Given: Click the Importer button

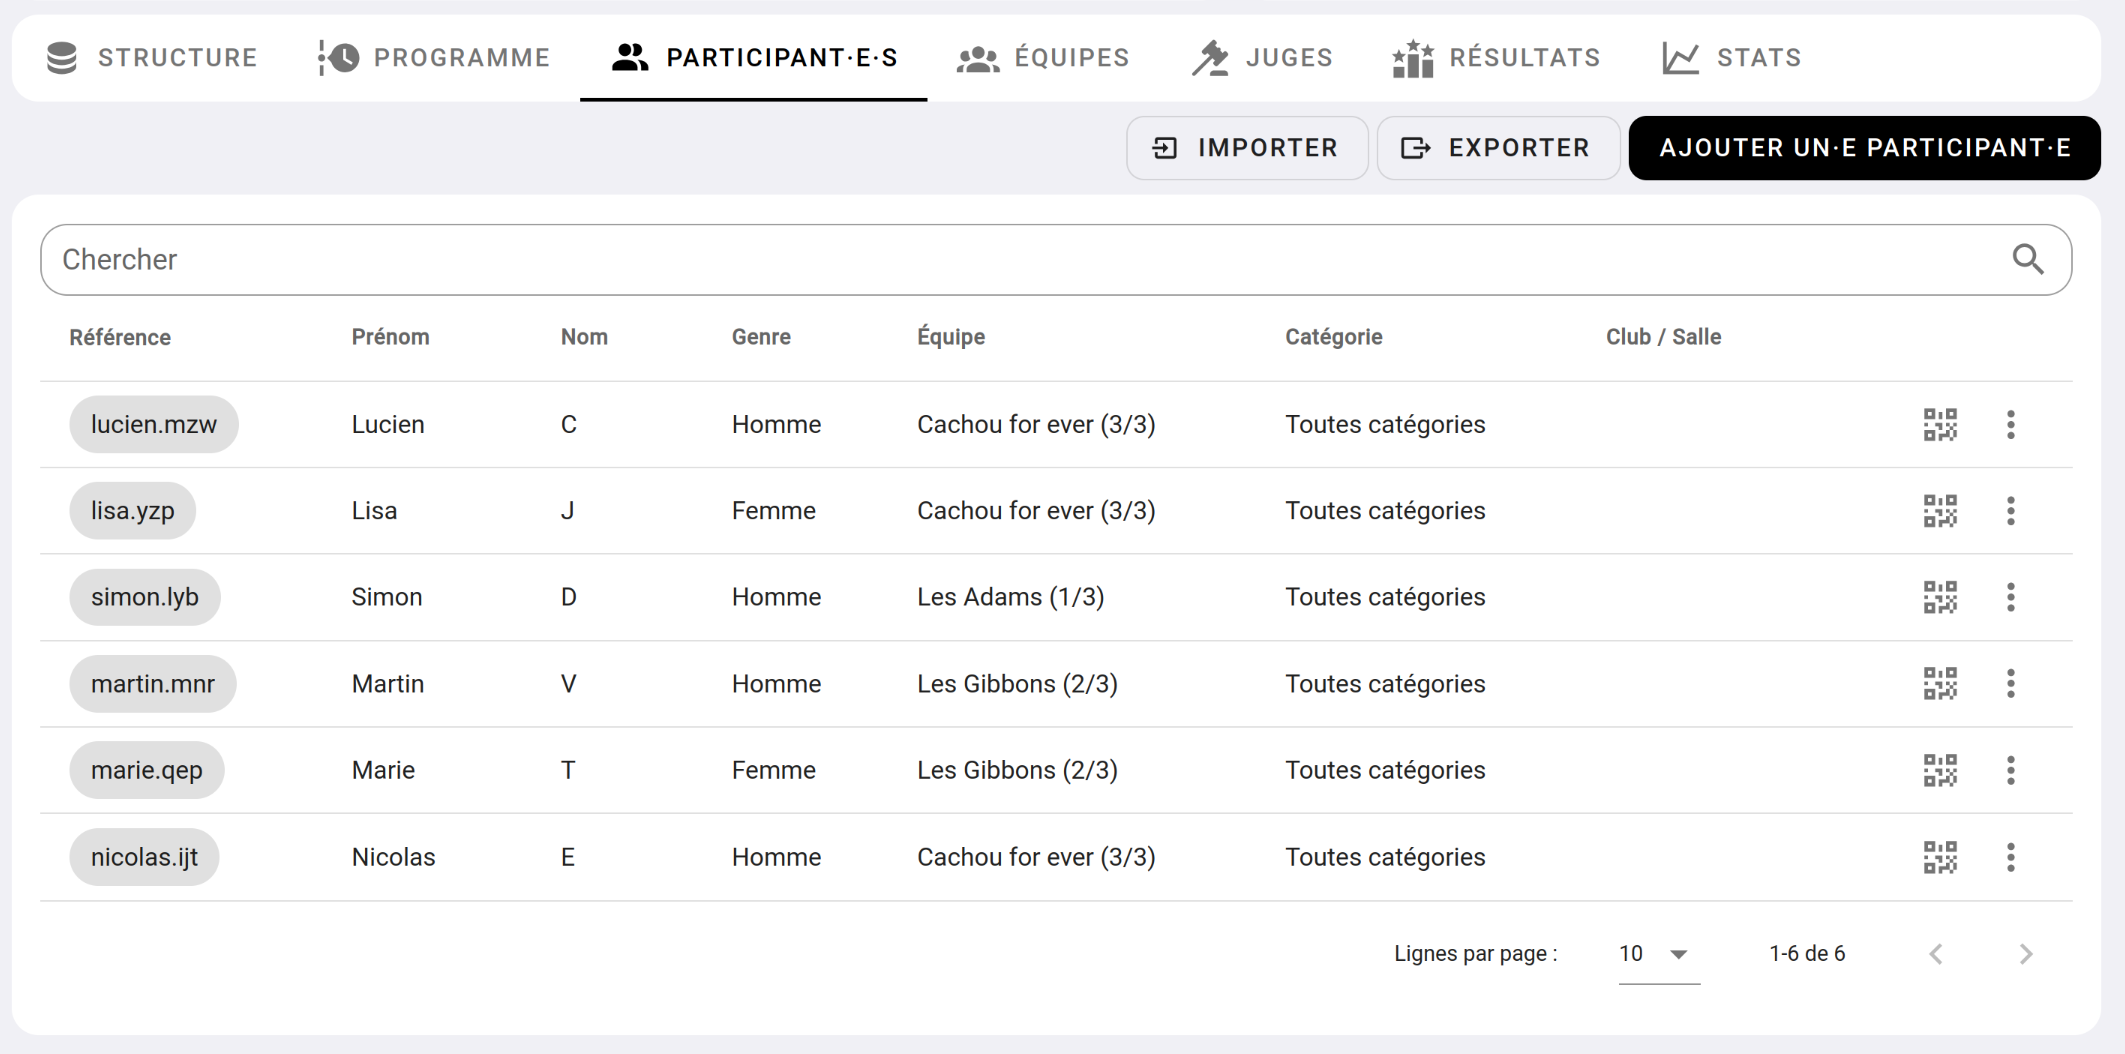Looking at the screenshot, I should (x=1246, y=148).
